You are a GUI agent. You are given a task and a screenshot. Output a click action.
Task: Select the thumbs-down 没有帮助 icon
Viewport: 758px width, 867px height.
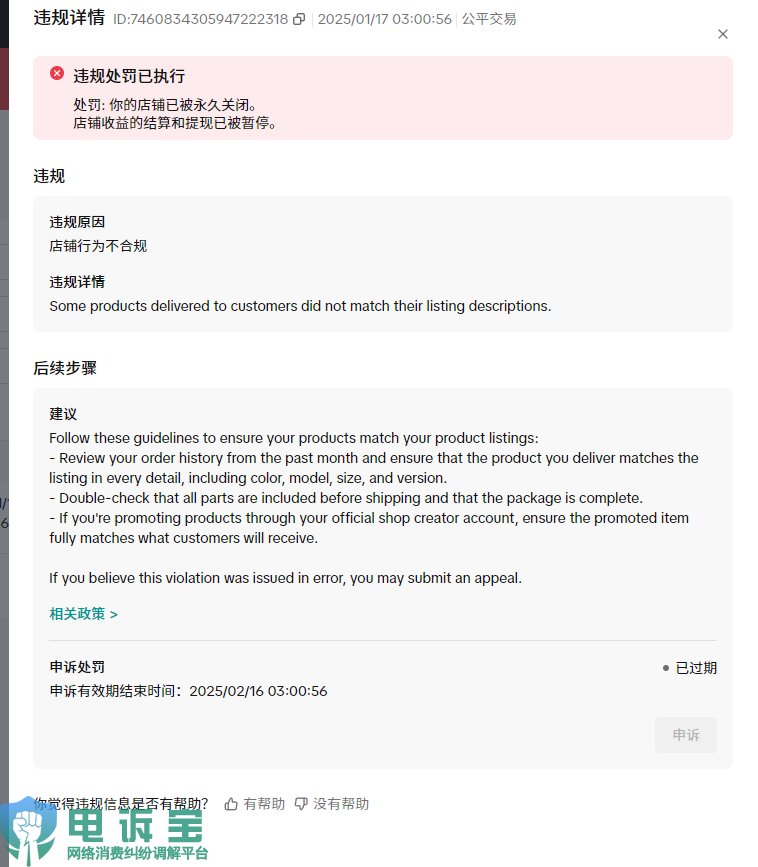(301, 804)
